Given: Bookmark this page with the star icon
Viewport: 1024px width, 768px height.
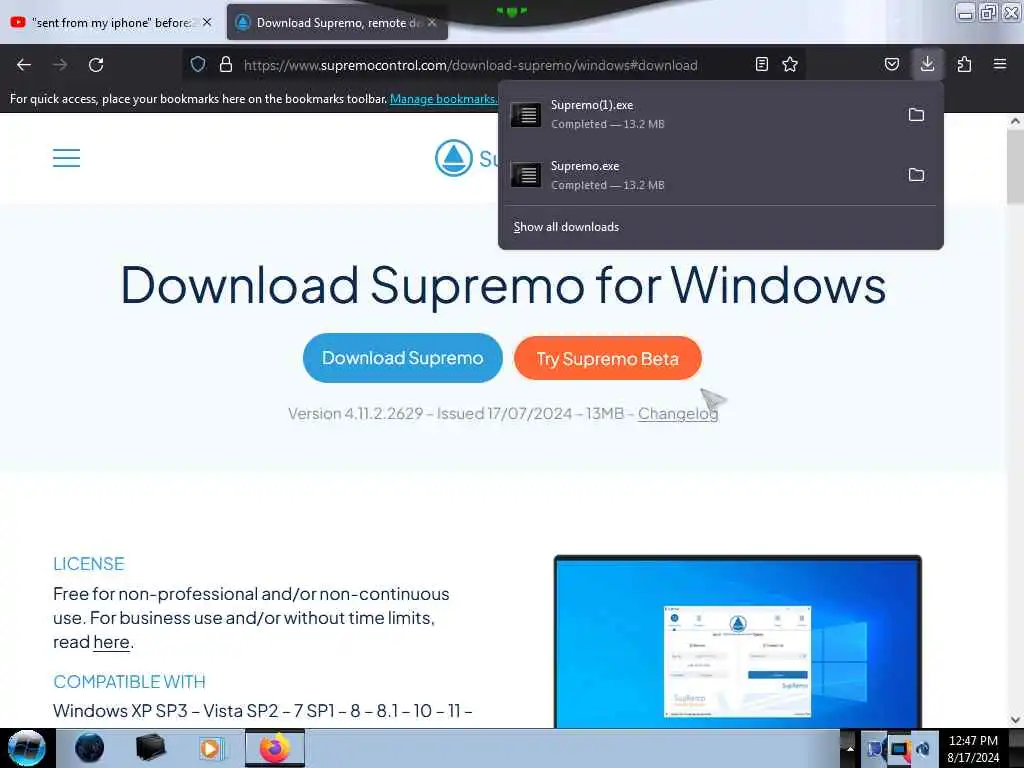Looking at the screenshot, I should [790, 64].
